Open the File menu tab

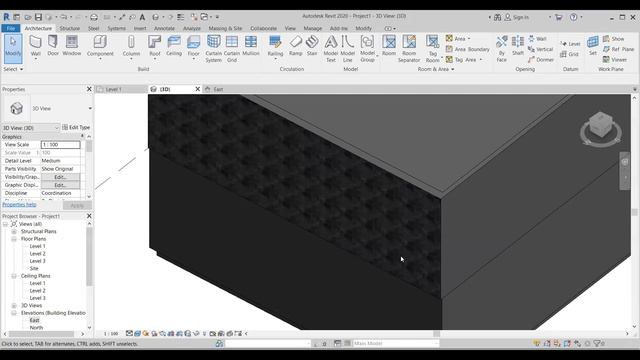pyautogui.click(x=11, y=29)
